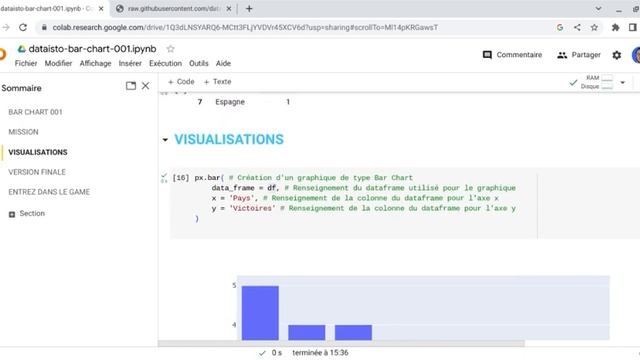Click the VISUALISATIONS heading text
The image size is (640, 360).
coord(229,140)
